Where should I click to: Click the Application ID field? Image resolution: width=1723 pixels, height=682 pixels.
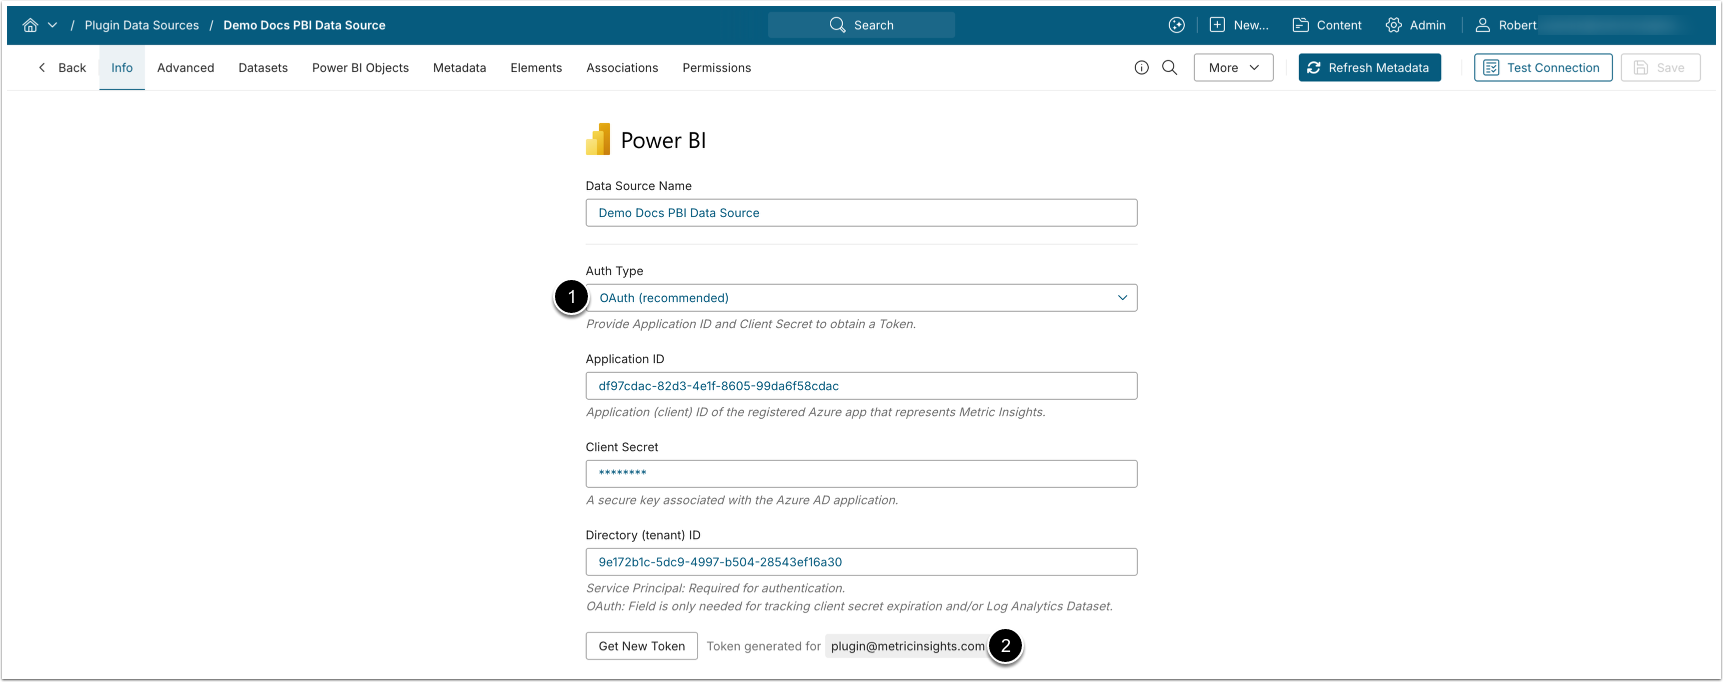(x=861, y=386)
